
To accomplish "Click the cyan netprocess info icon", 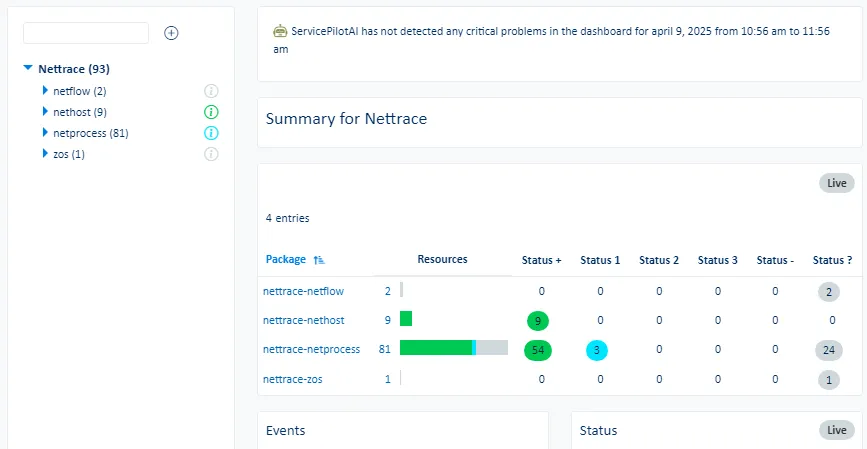I will tap(211, 133).
